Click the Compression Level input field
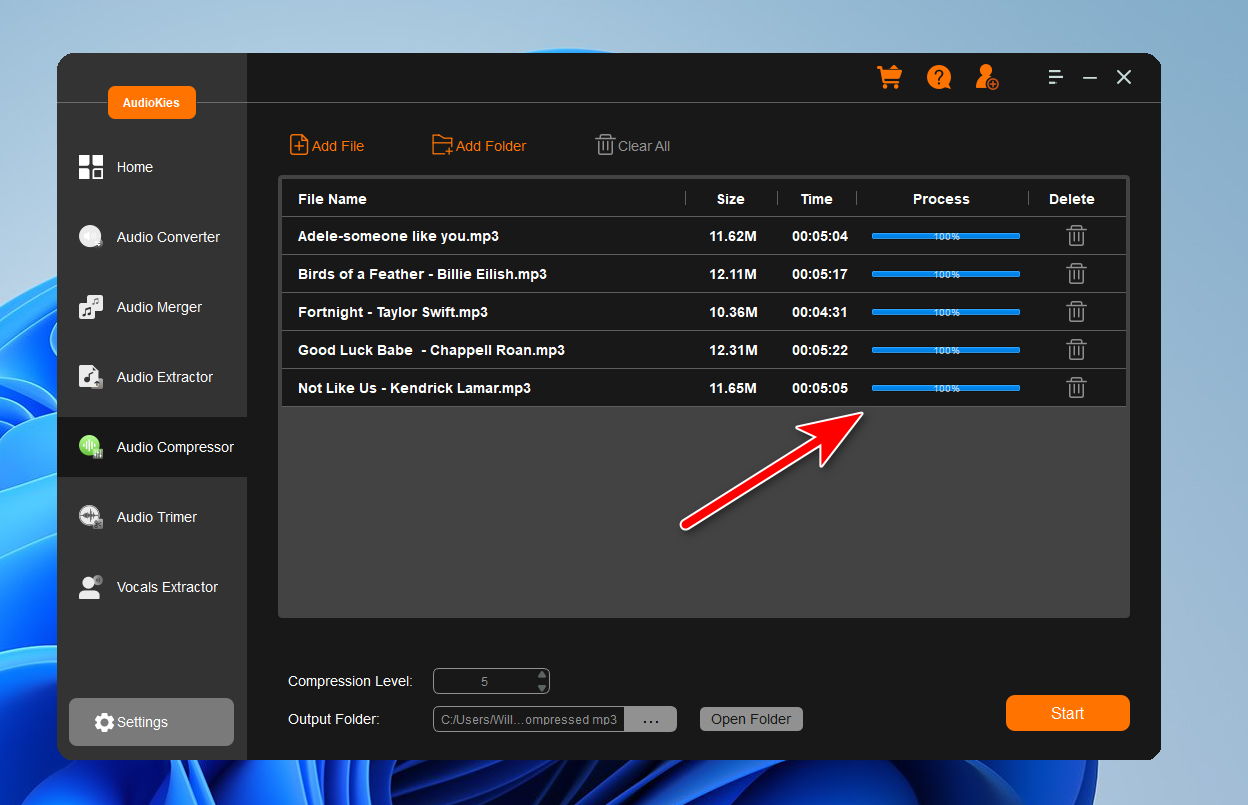Screen dimensions: 1248x805 click(491, 681)
